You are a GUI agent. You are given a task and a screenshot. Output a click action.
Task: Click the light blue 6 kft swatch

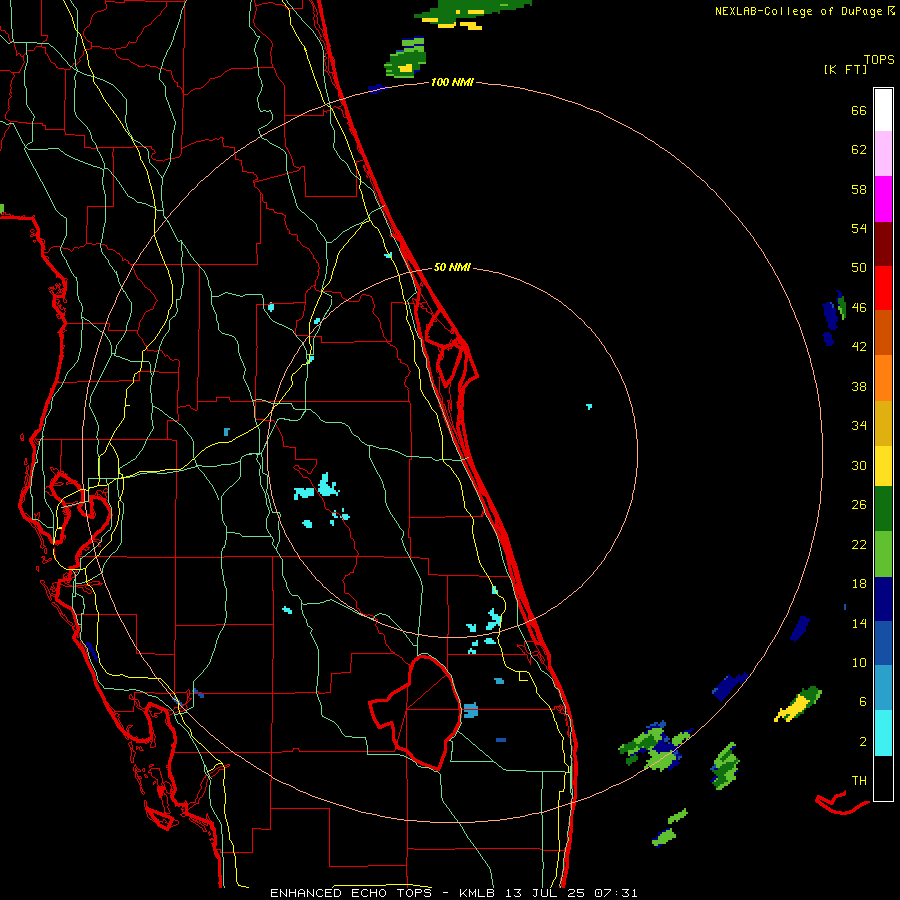coord(883,688)
